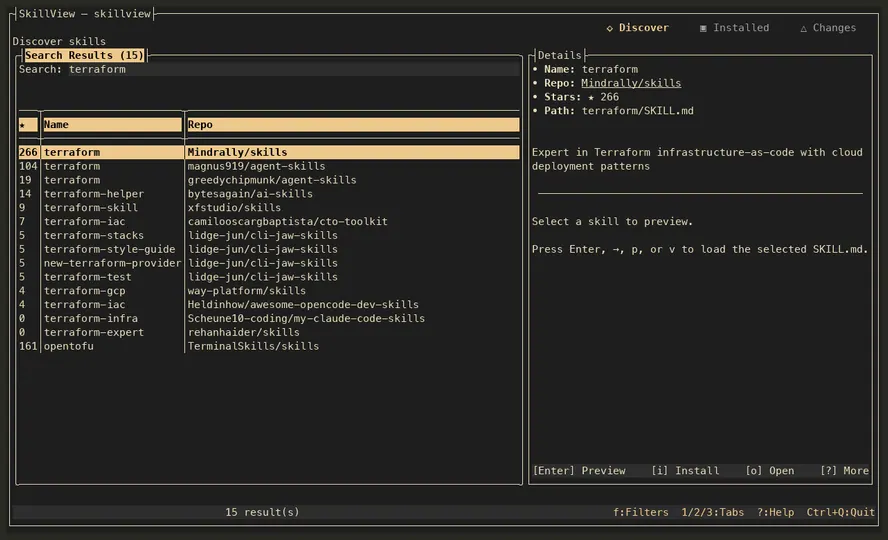Select terraform-iac from Heldinhow/awesome-opencode-dev-skills
Viewport: 888px width, 540px height.
pos(269,305)
